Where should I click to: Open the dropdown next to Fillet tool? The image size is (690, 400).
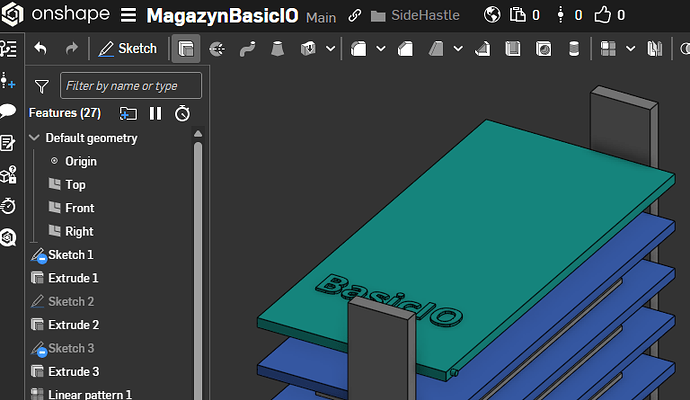tap(383, 48)
